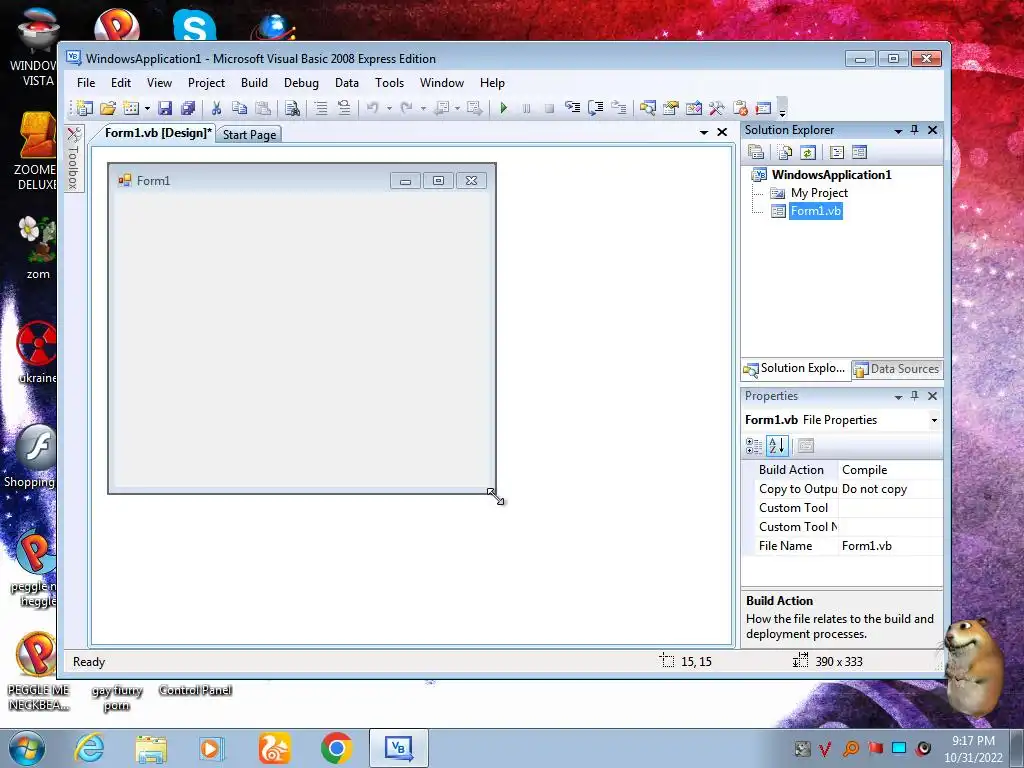Open the Toolbox hammer and wrench icon
The width and height of the screenshot is (1024, 768).
(716, 108)
